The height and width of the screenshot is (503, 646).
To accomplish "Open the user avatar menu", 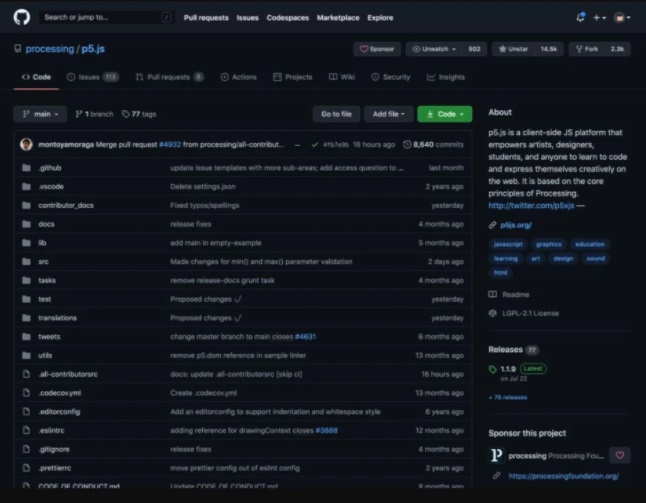I will 622,18.
